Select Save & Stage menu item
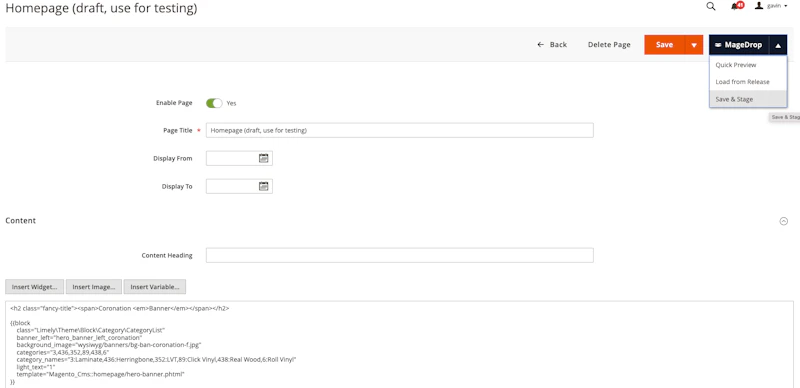 [748, 99]
